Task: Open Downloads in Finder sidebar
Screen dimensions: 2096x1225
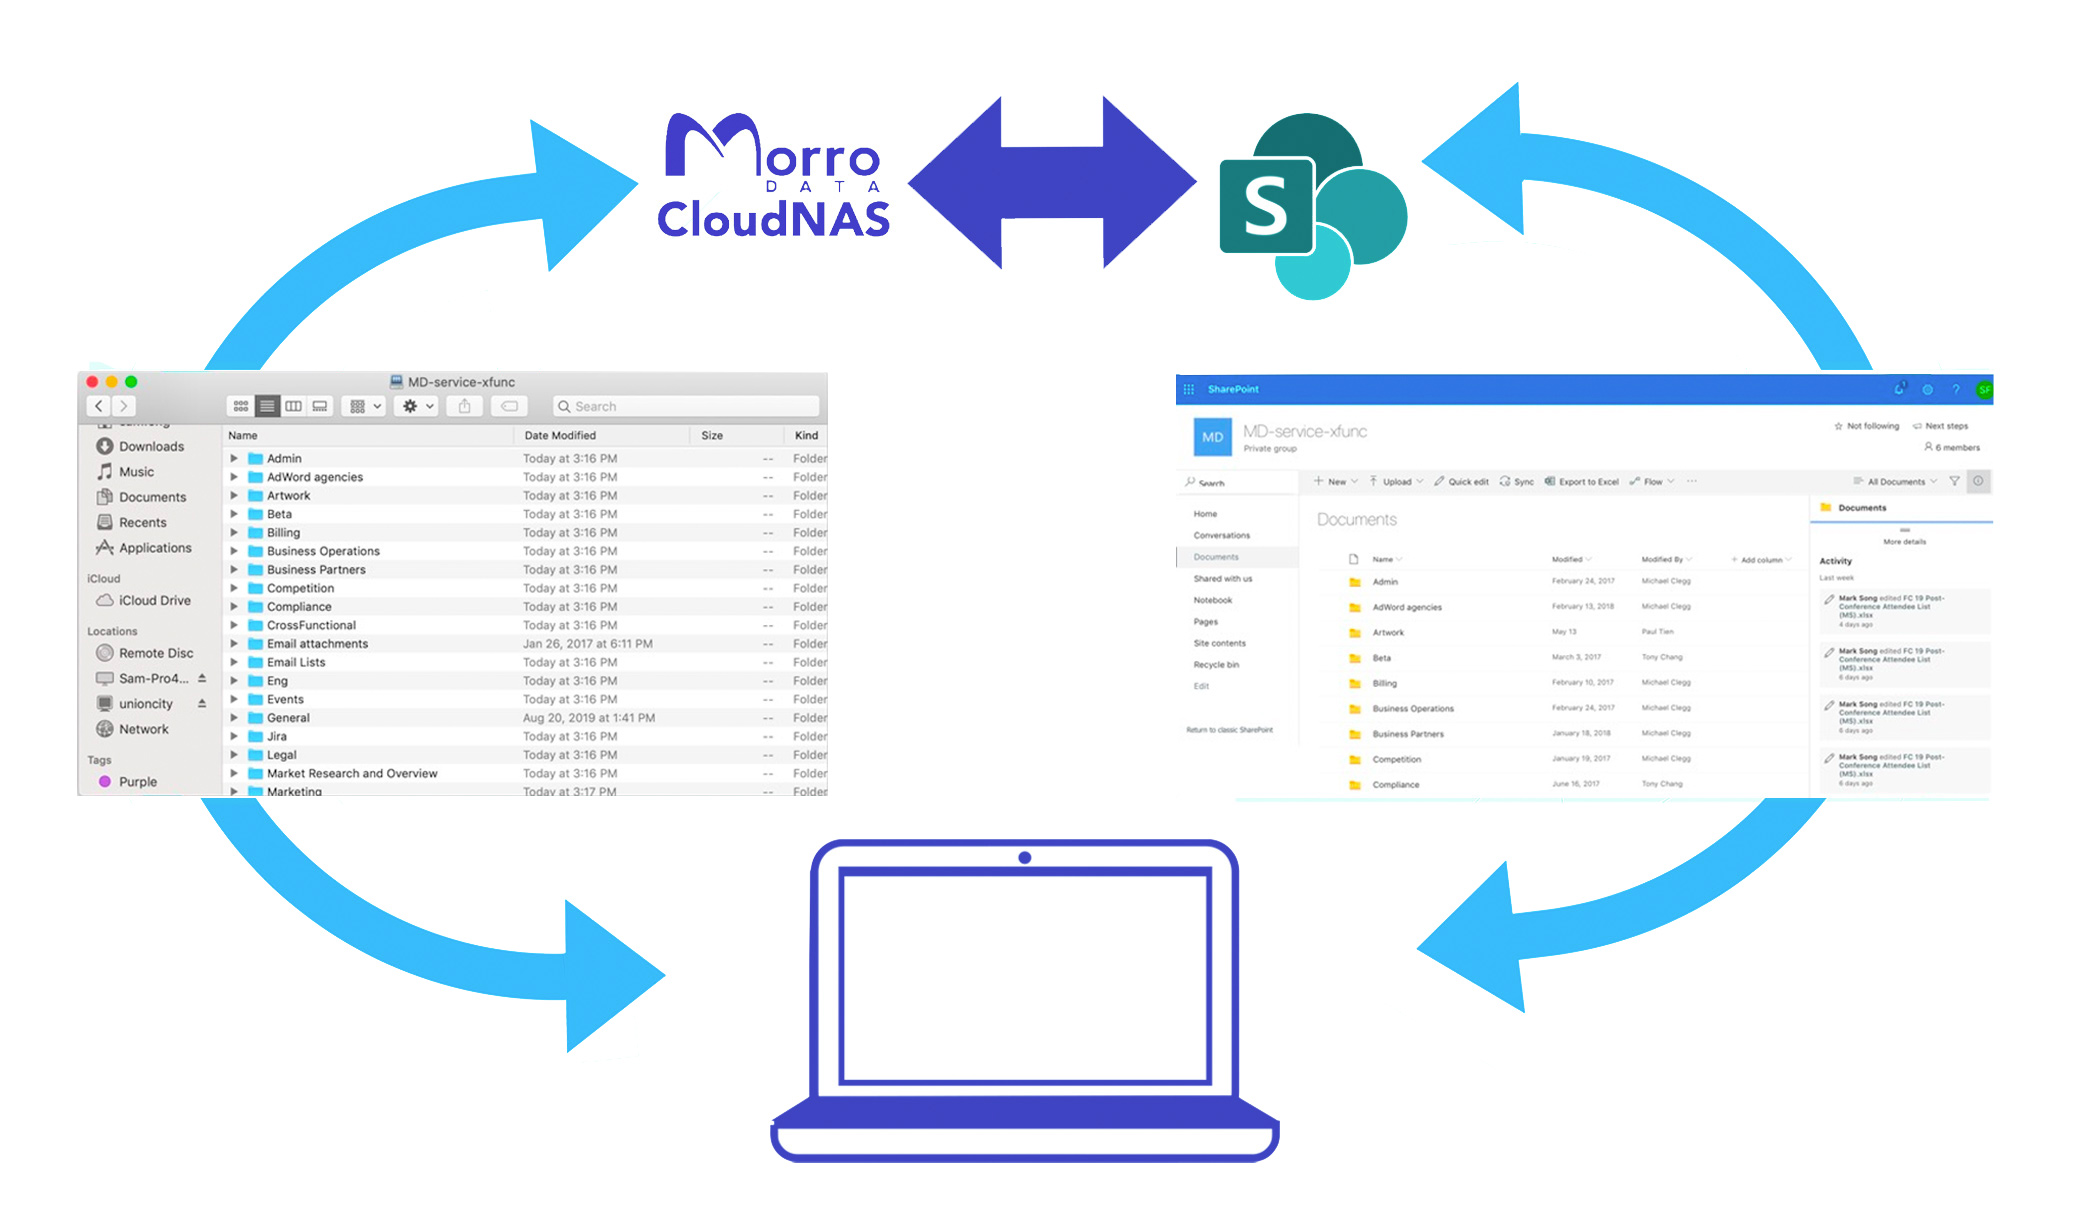Action: click(x=140, y=446)
